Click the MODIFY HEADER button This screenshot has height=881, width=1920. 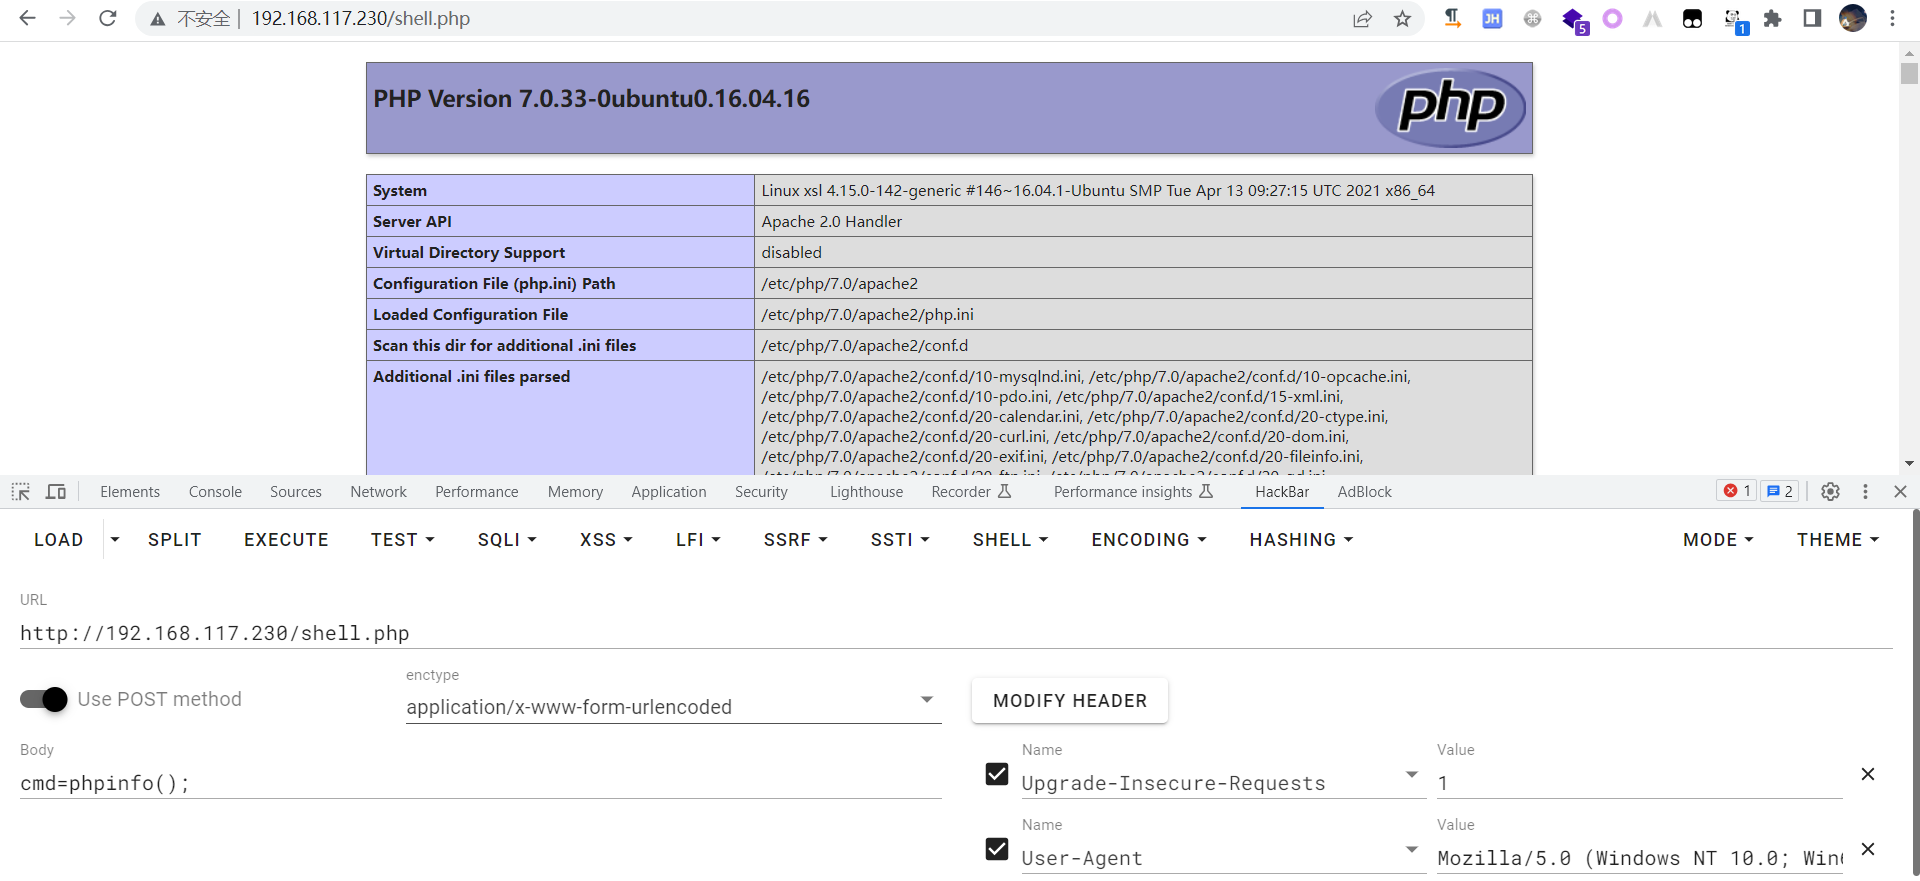click(1069, 701)
